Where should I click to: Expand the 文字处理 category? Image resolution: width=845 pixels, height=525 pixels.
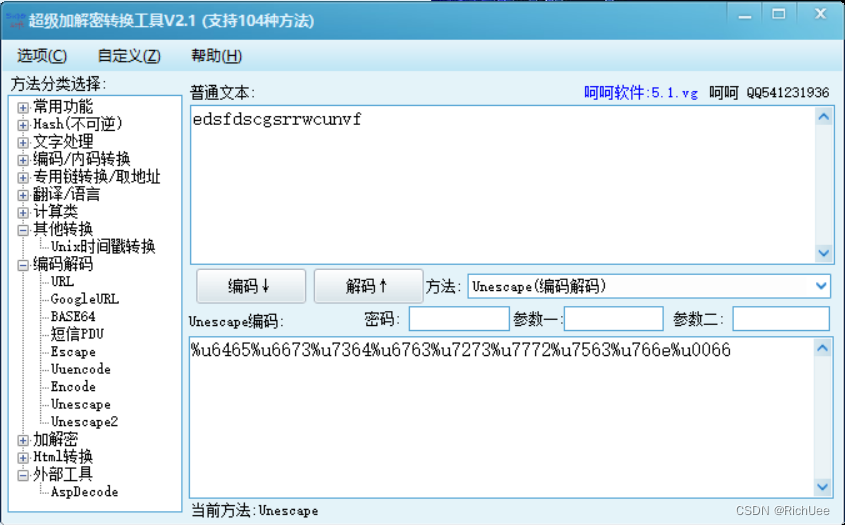23,142
